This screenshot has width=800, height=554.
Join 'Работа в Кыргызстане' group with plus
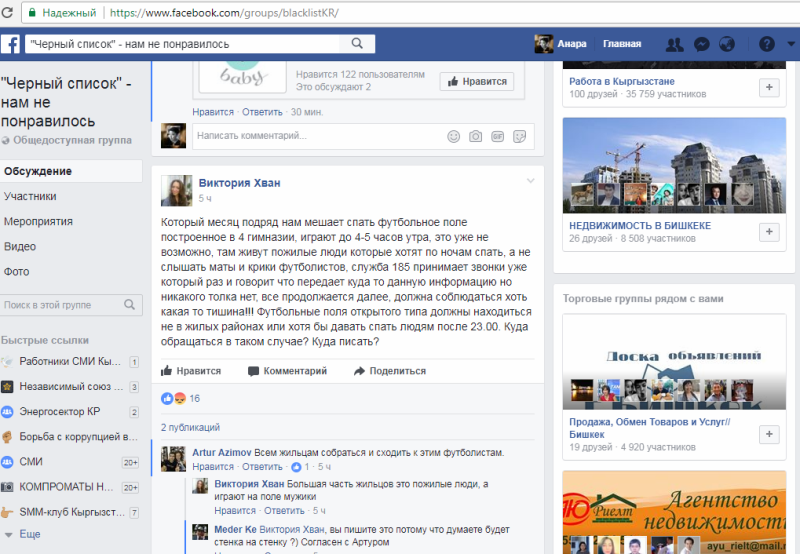point(769,88)
